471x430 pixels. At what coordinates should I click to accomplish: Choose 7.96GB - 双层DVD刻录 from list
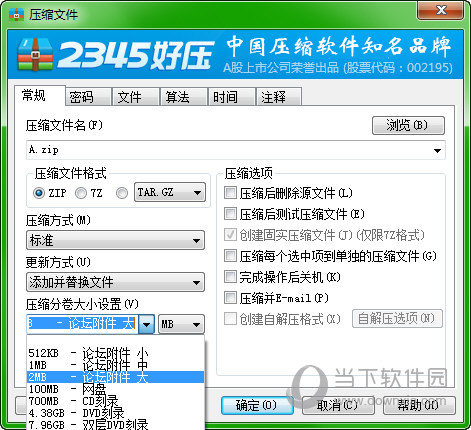(115, 424)
